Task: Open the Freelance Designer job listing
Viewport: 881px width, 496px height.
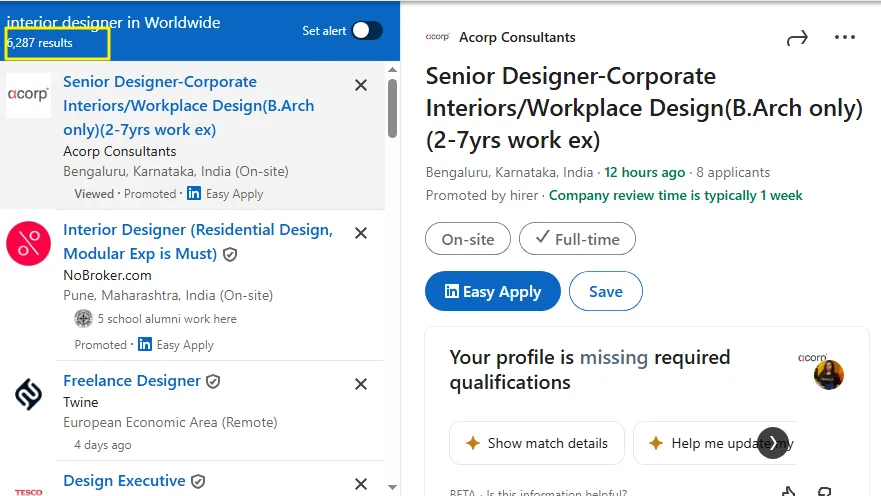Action: 132,381
